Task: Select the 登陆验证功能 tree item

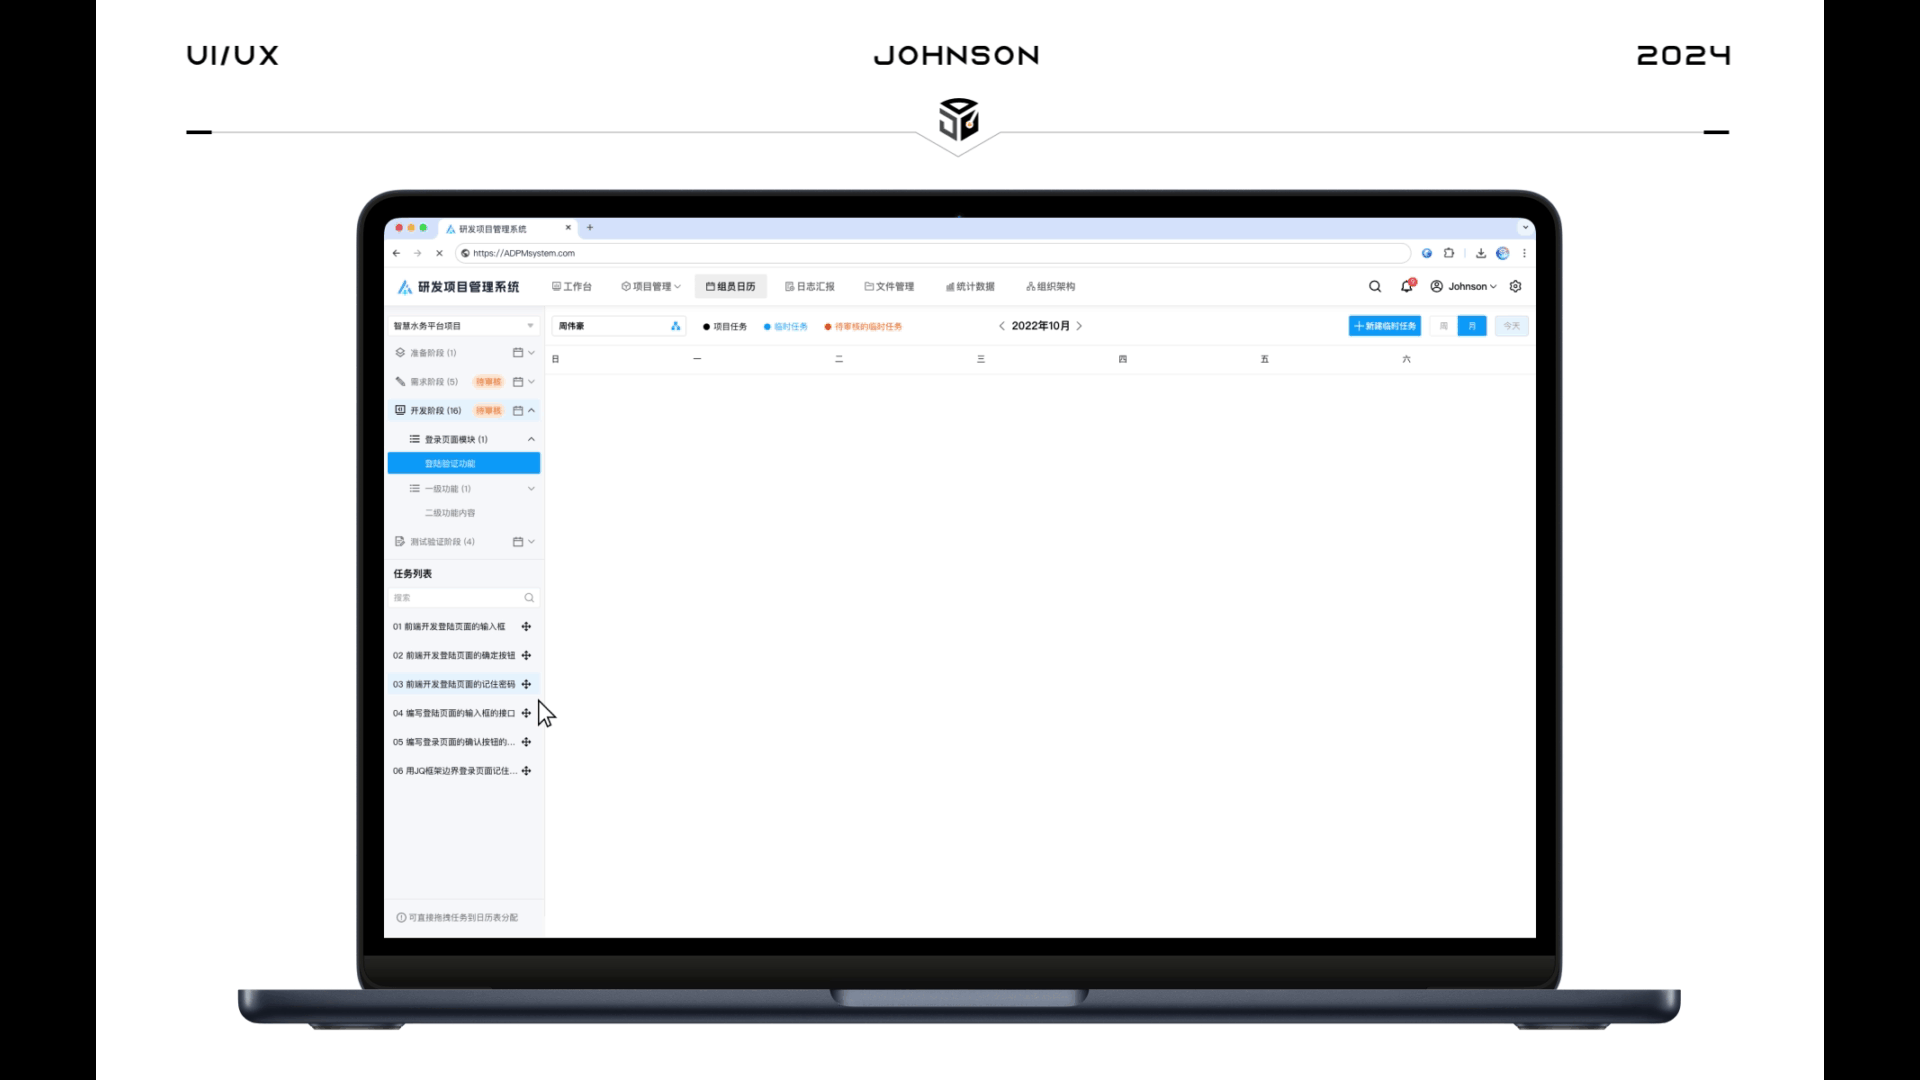Action: pyautogui.click(x=464, y=464)
